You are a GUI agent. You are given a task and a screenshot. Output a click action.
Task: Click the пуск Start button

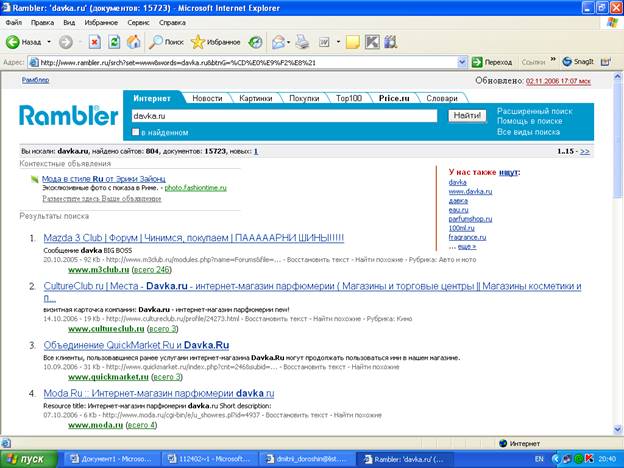[x=29, y=459]
